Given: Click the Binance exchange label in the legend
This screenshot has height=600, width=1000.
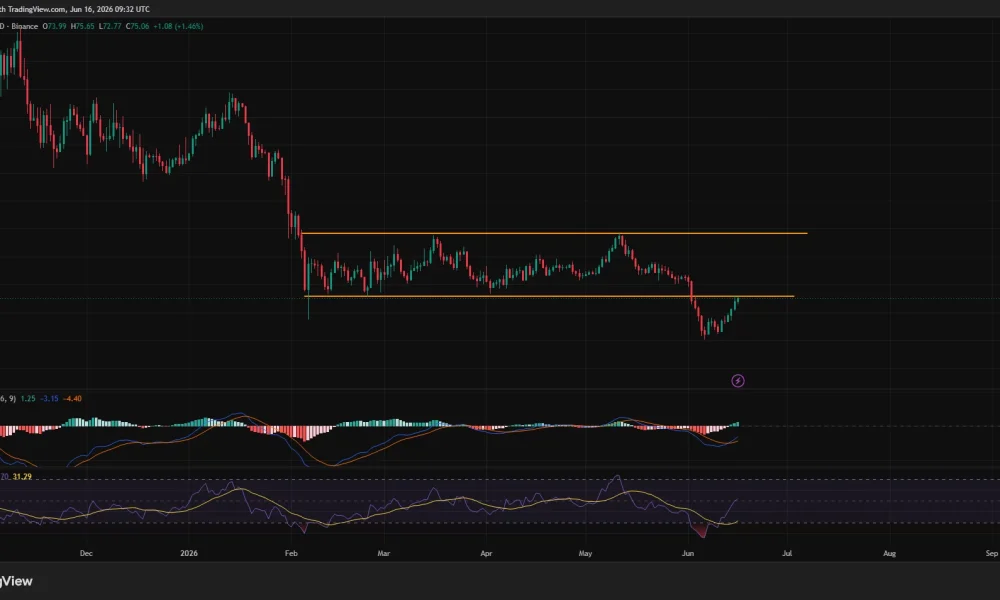Looking at the screenshot, I should (24, 26).
